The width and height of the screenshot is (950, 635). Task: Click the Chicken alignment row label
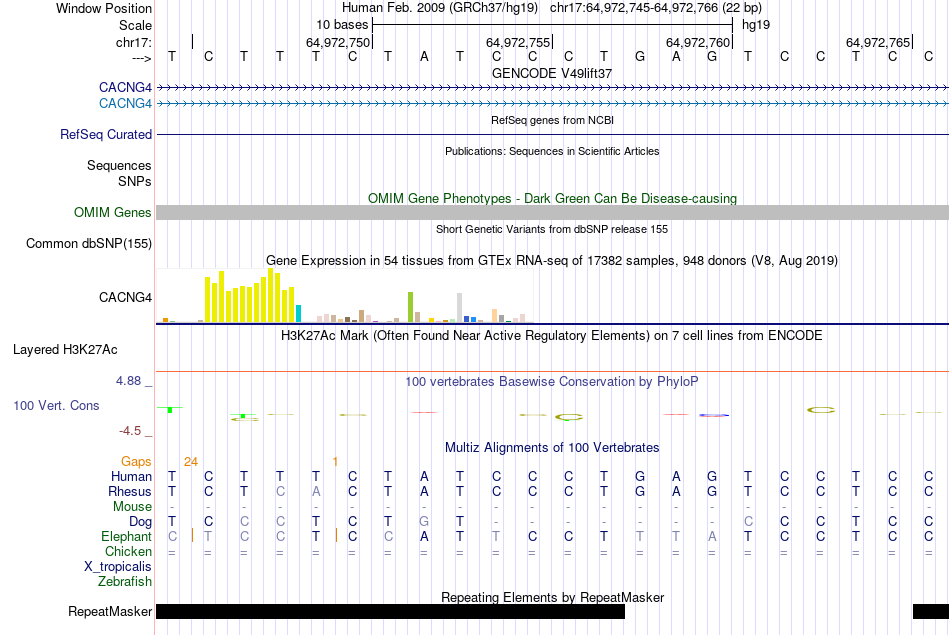[x=128, y=551]
